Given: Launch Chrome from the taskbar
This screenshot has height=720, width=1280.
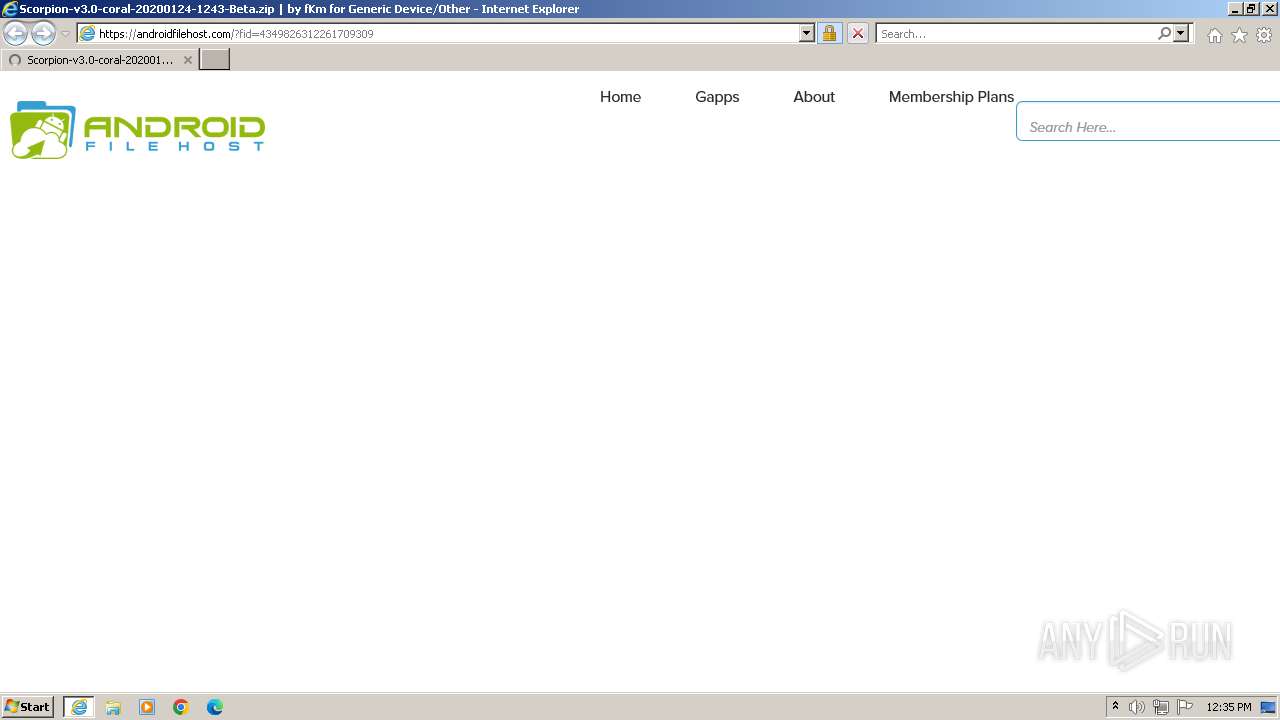Looking at the screenshot, I should [x=181, y=707].
